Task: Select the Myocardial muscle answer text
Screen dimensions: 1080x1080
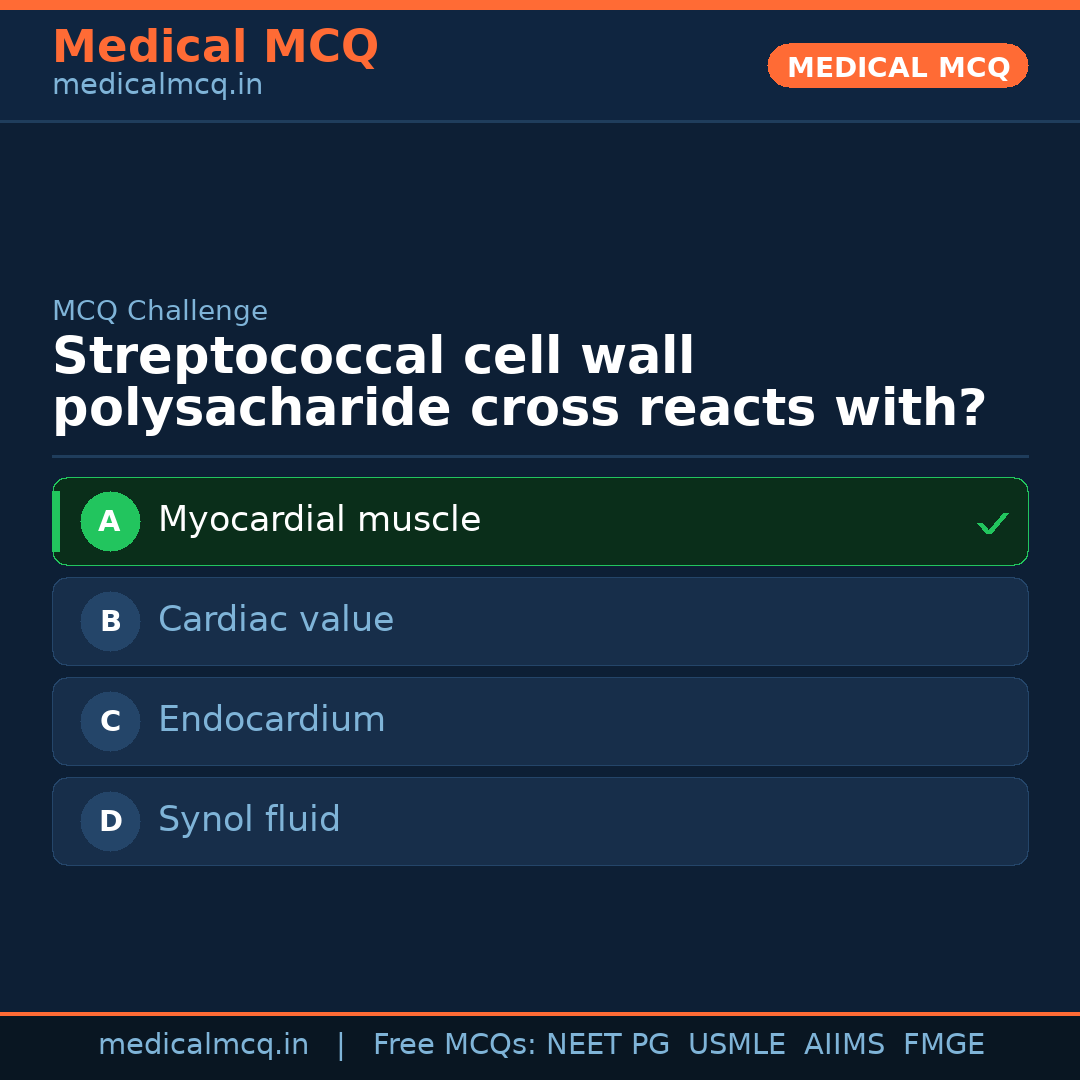Action: tap(319, 520)
